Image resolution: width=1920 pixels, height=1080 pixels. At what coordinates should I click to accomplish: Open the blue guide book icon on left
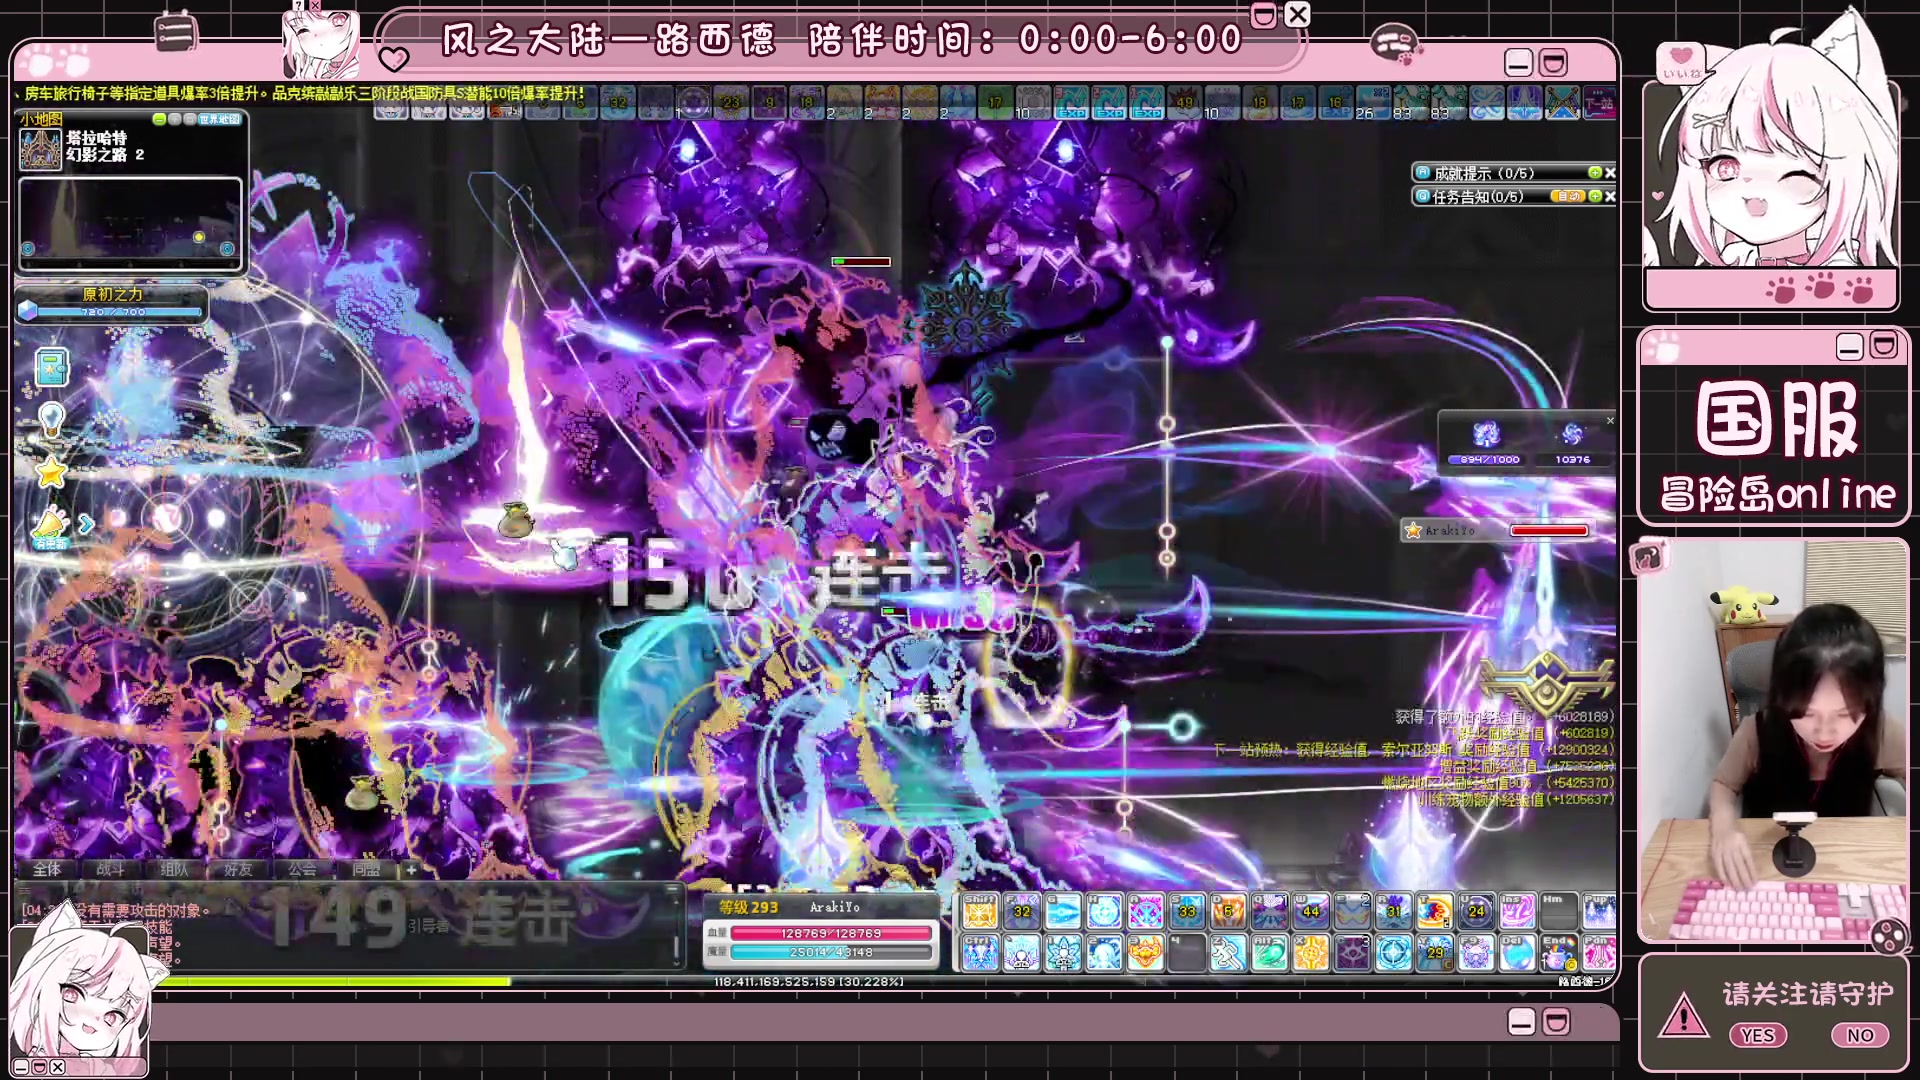pos(51,367)
